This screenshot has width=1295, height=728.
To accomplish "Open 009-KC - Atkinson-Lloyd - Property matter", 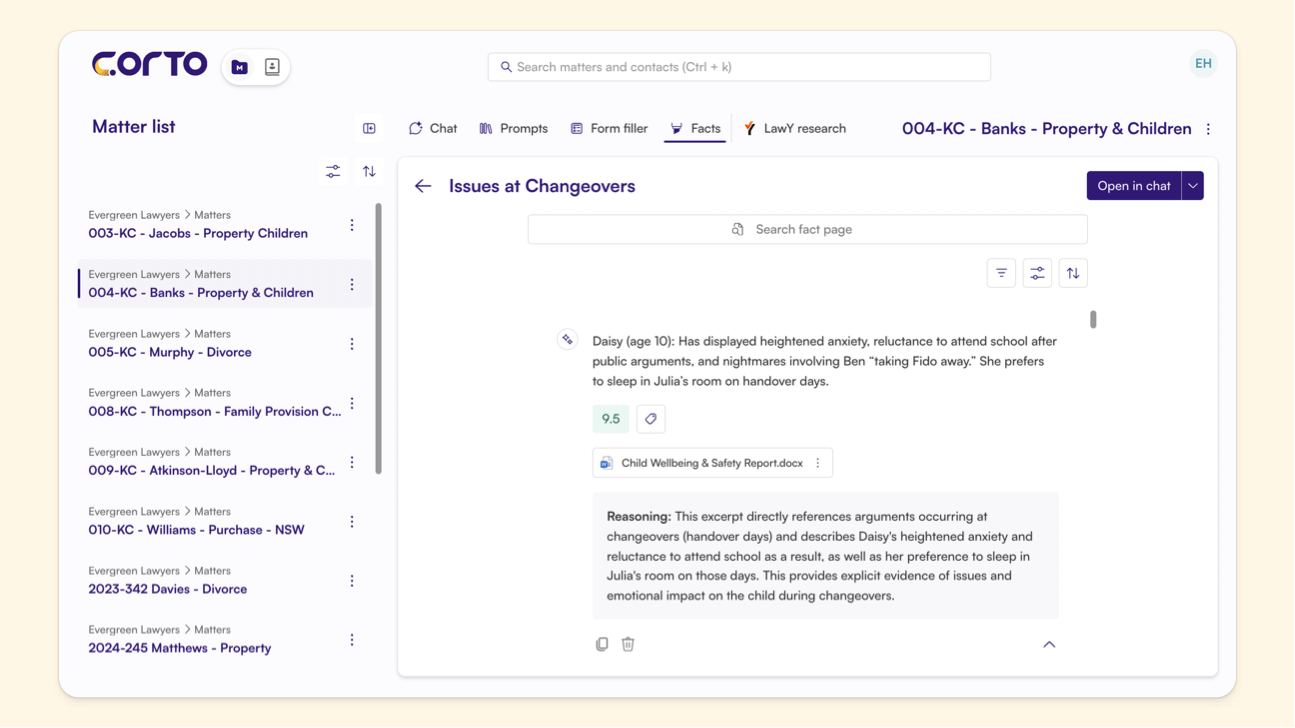I will point(212,470).
